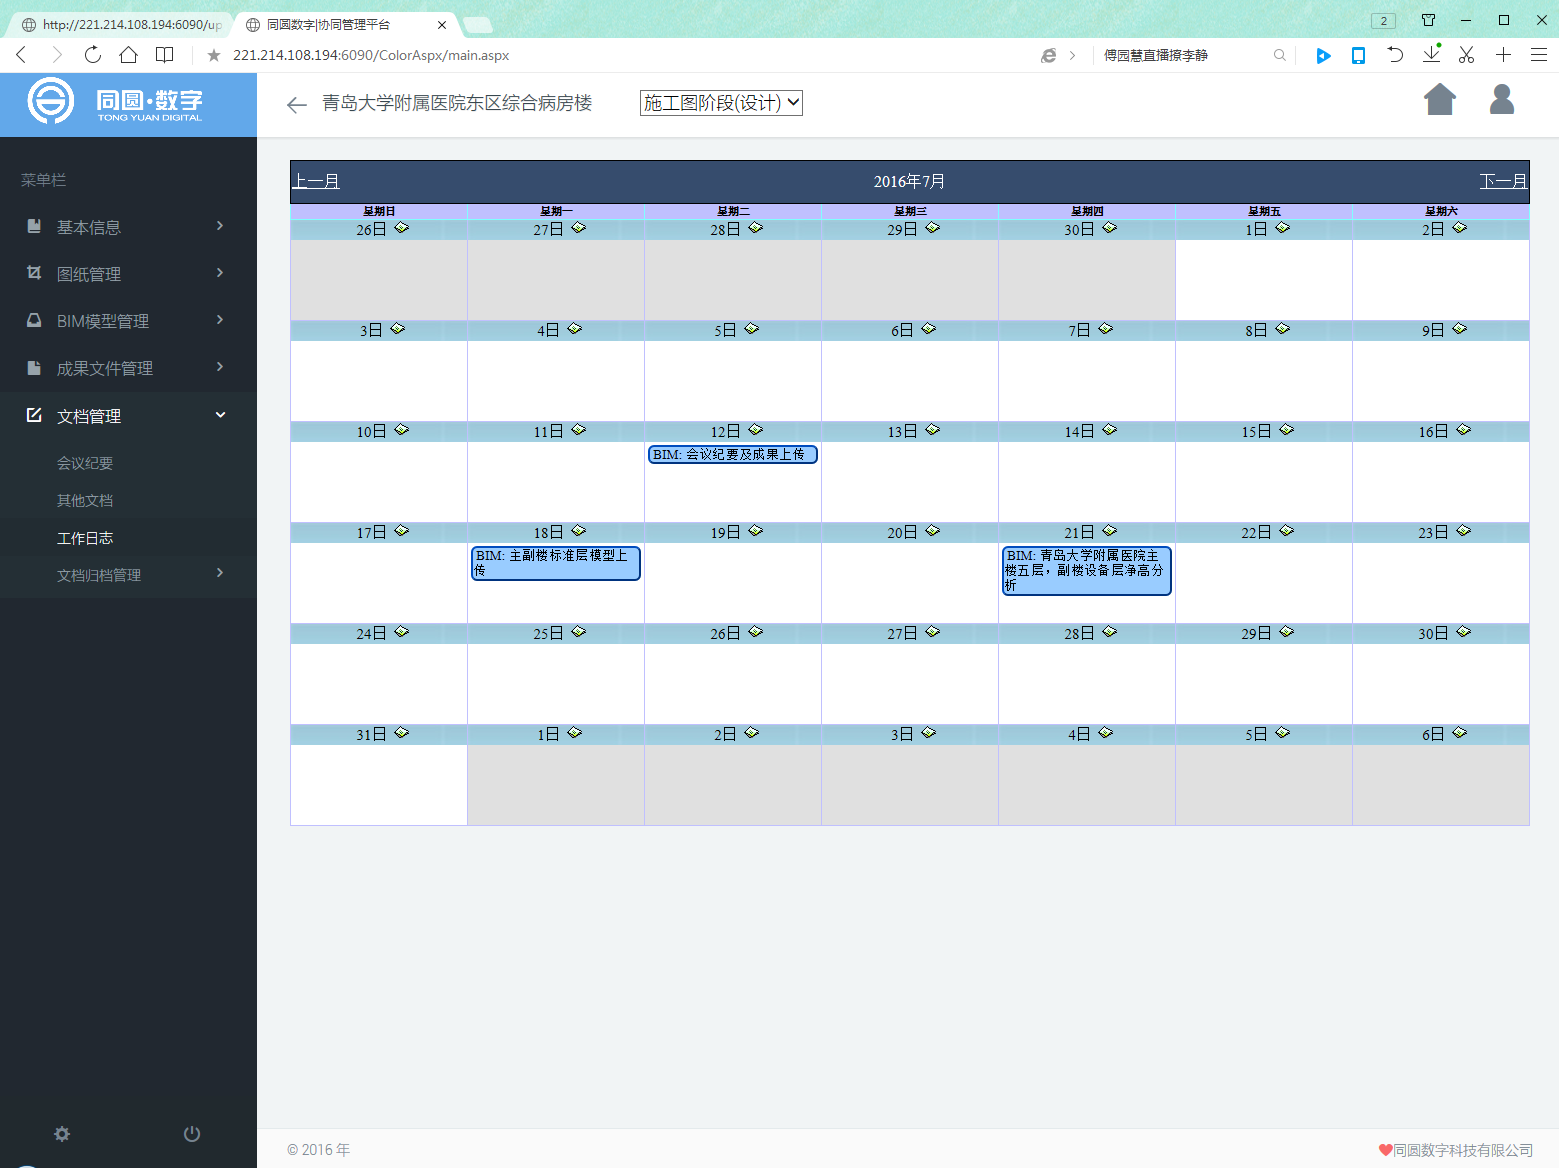Open the user profile icon
This screenshot has width=1559, height=1168.
(x=1501, y=100)
